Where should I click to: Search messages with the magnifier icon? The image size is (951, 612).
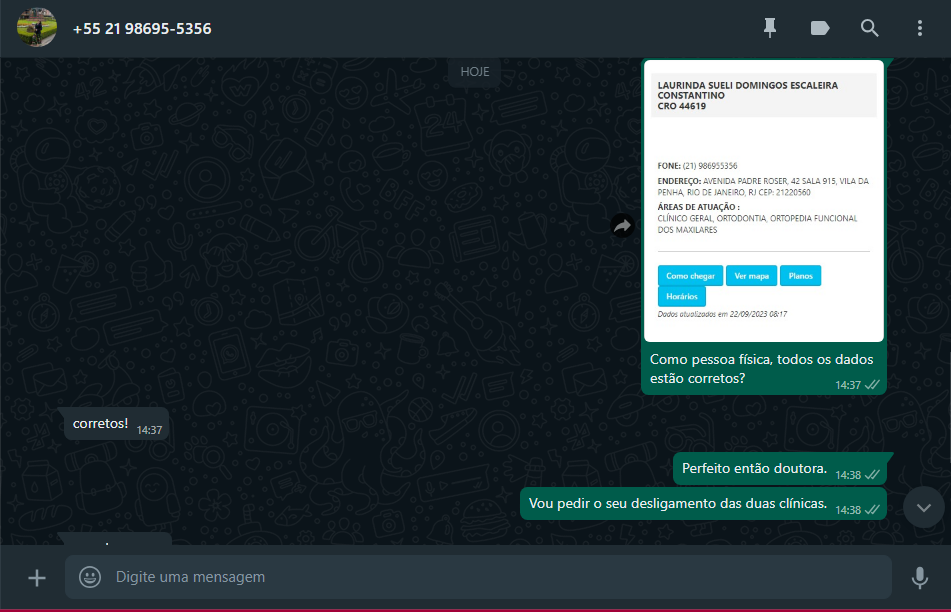(x=869, y=28)
